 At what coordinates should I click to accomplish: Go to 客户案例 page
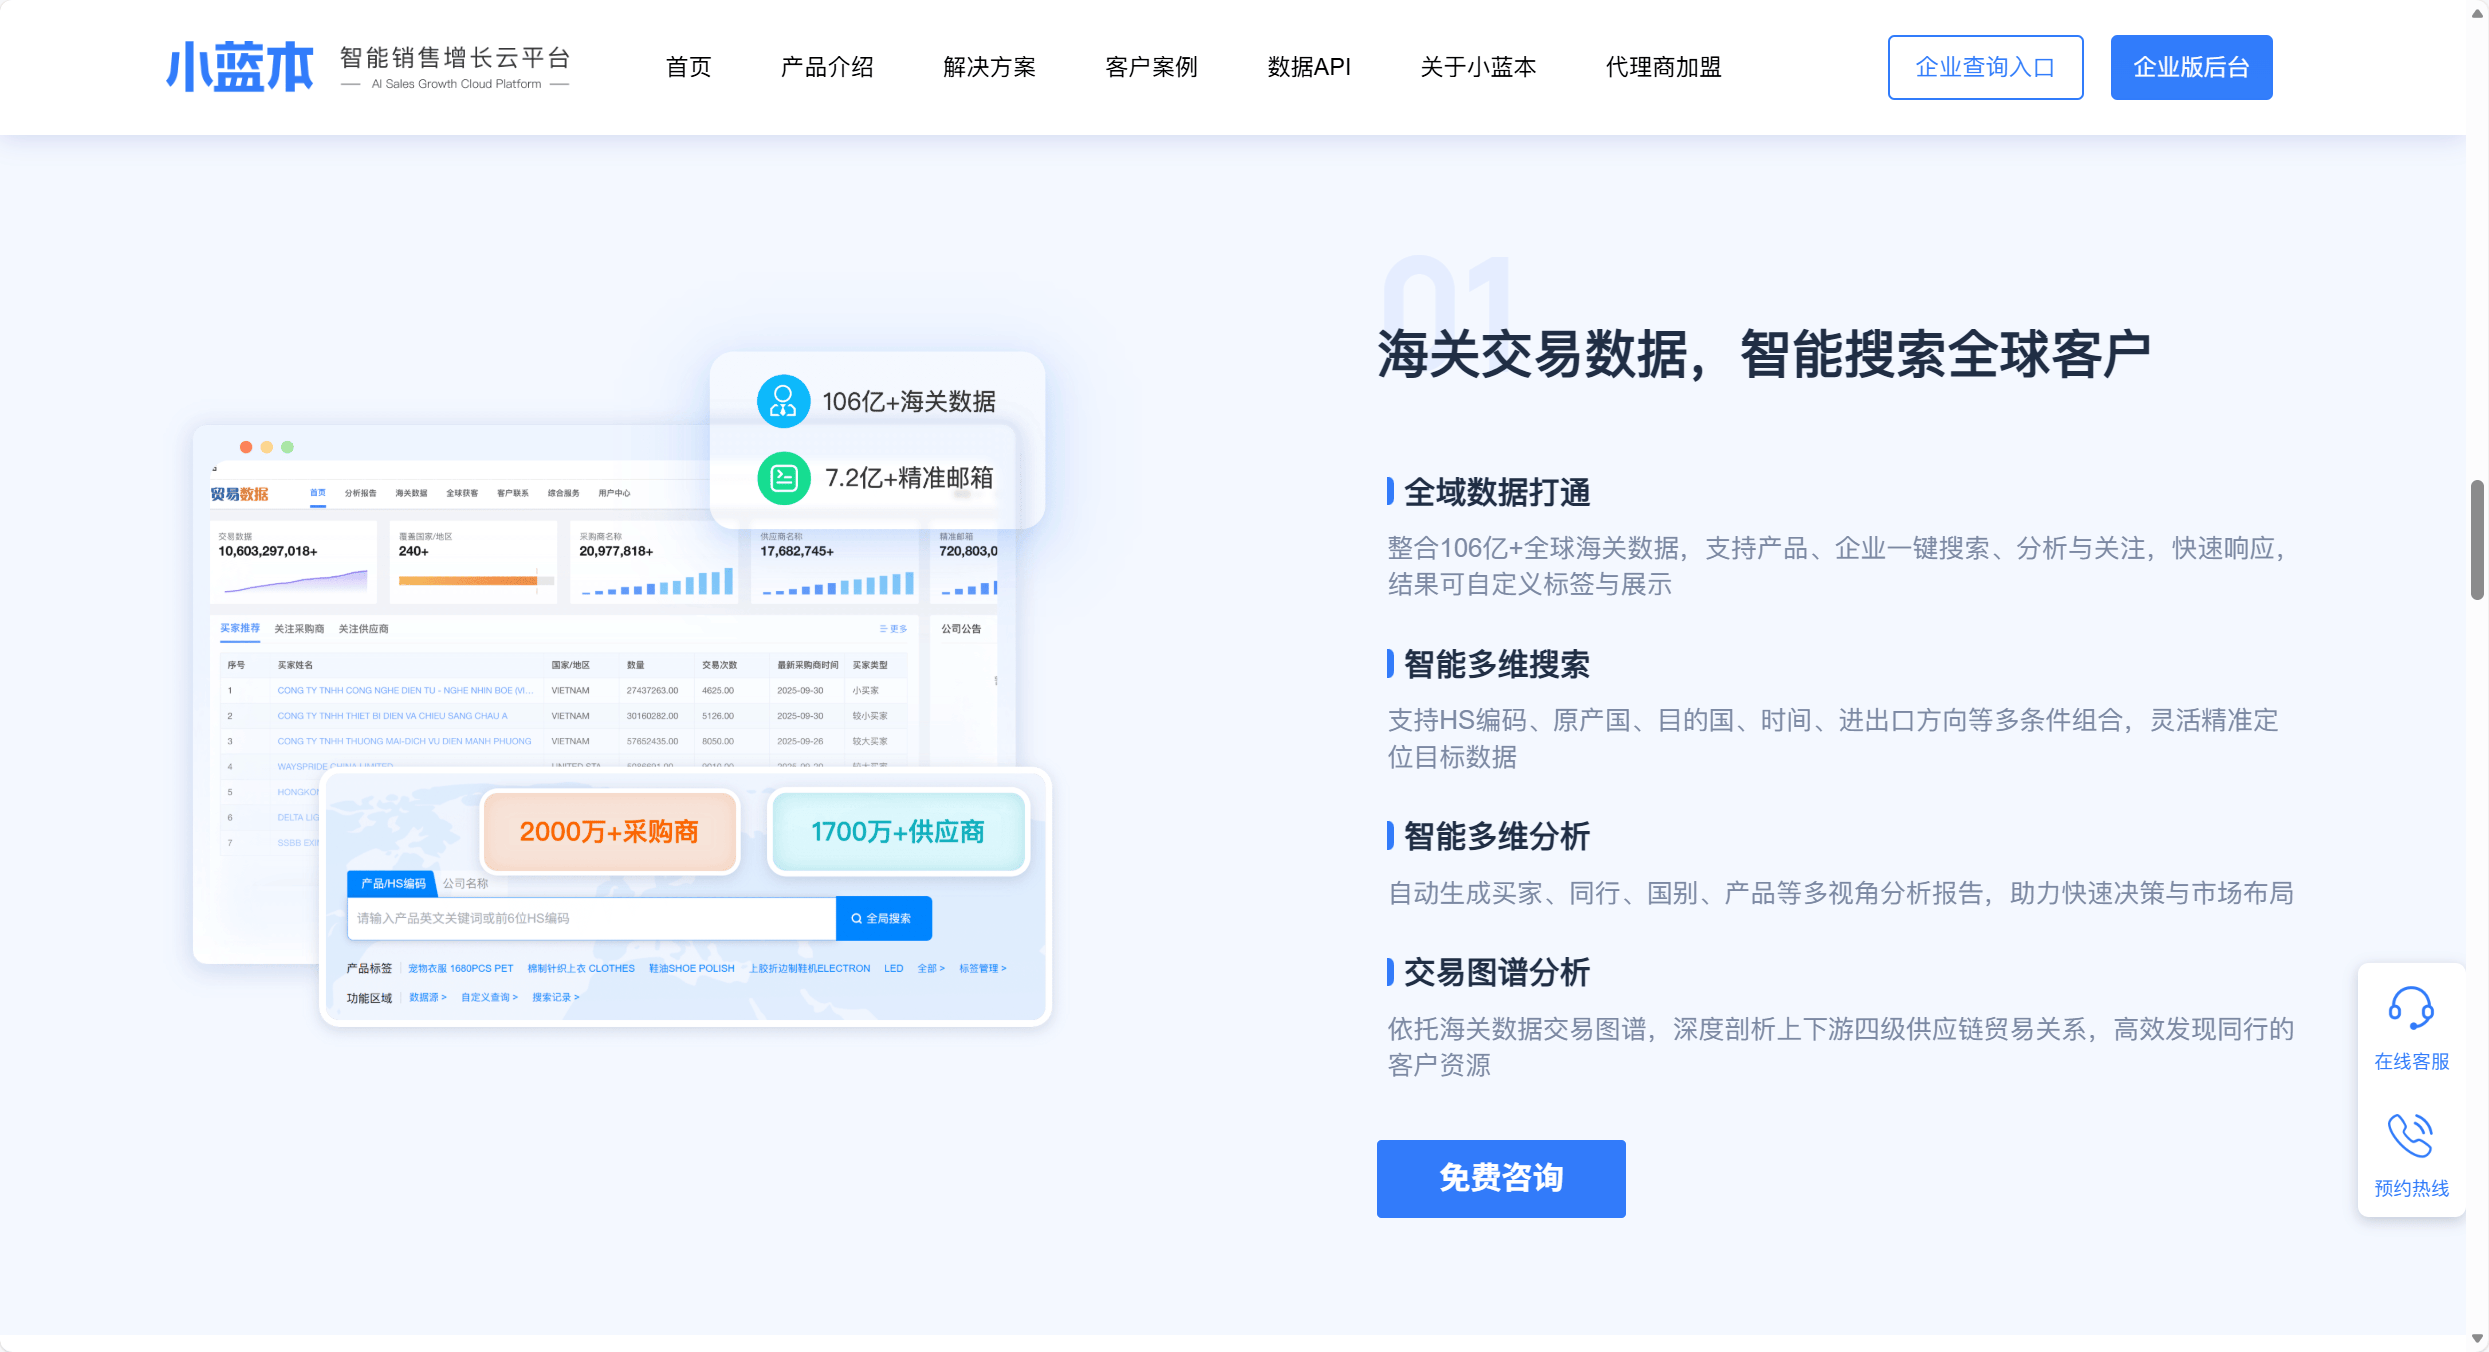[1151, 67]
